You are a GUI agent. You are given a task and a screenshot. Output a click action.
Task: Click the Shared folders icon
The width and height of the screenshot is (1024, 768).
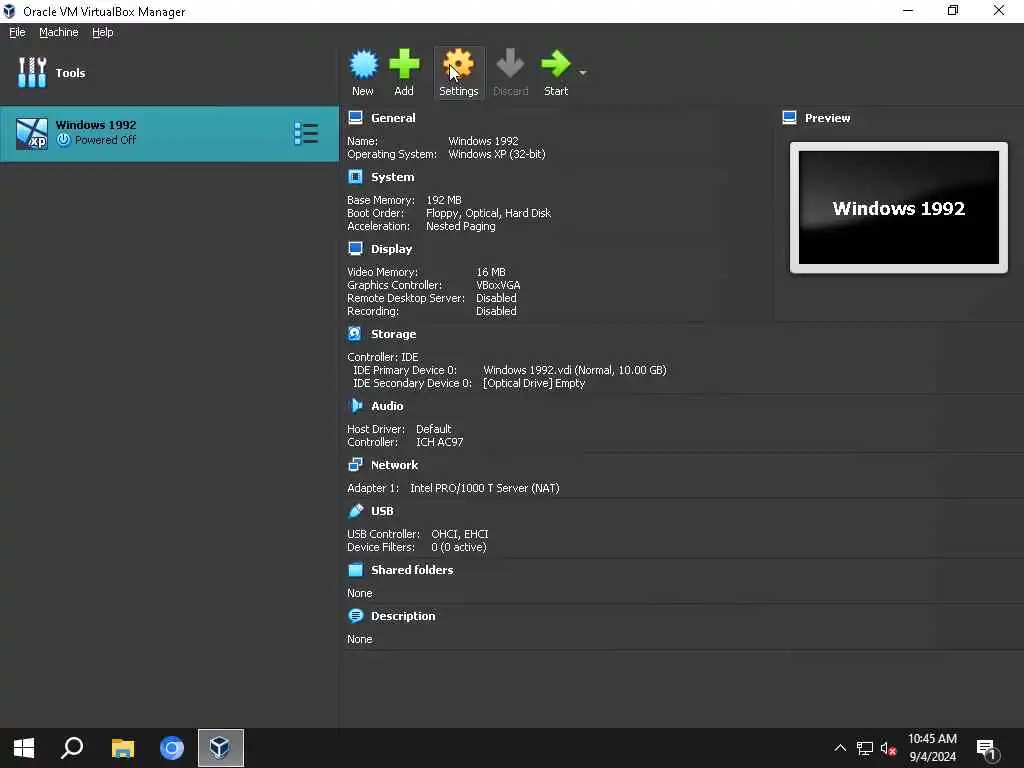pyautogui.click(x=355, y=569)
